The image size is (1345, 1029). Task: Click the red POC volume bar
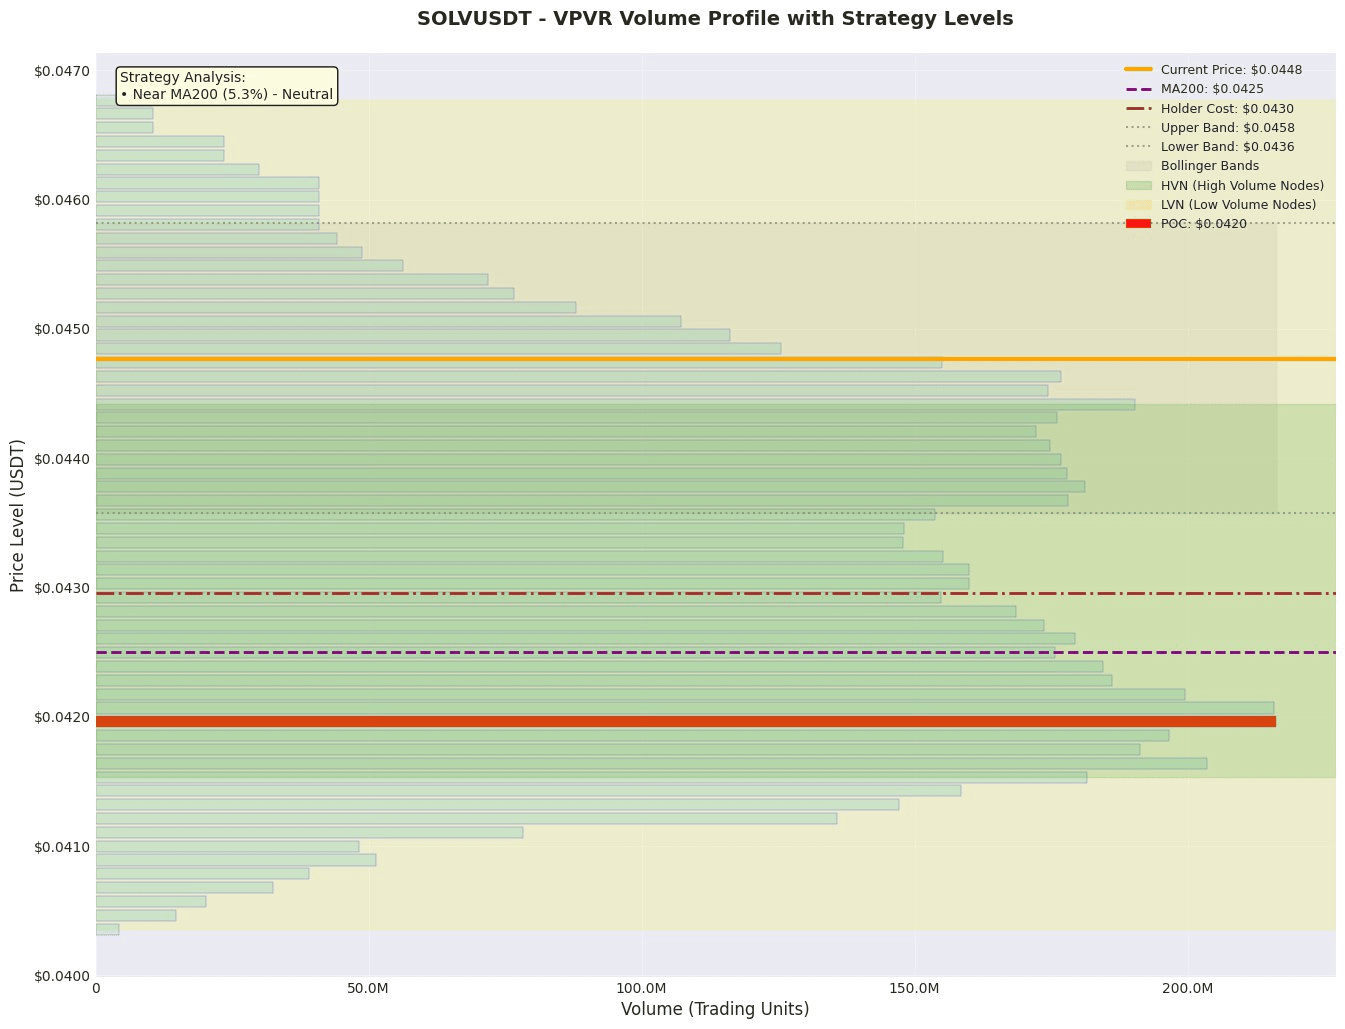point(686,721)
